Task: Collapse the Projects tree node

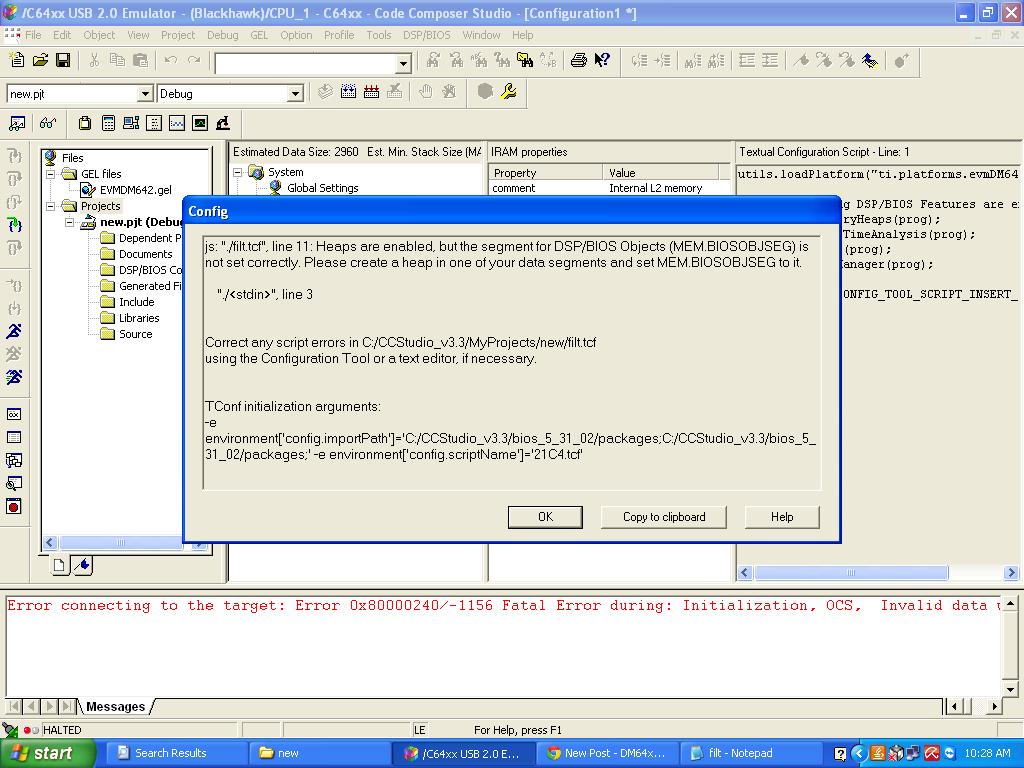Action: [51, 206]
